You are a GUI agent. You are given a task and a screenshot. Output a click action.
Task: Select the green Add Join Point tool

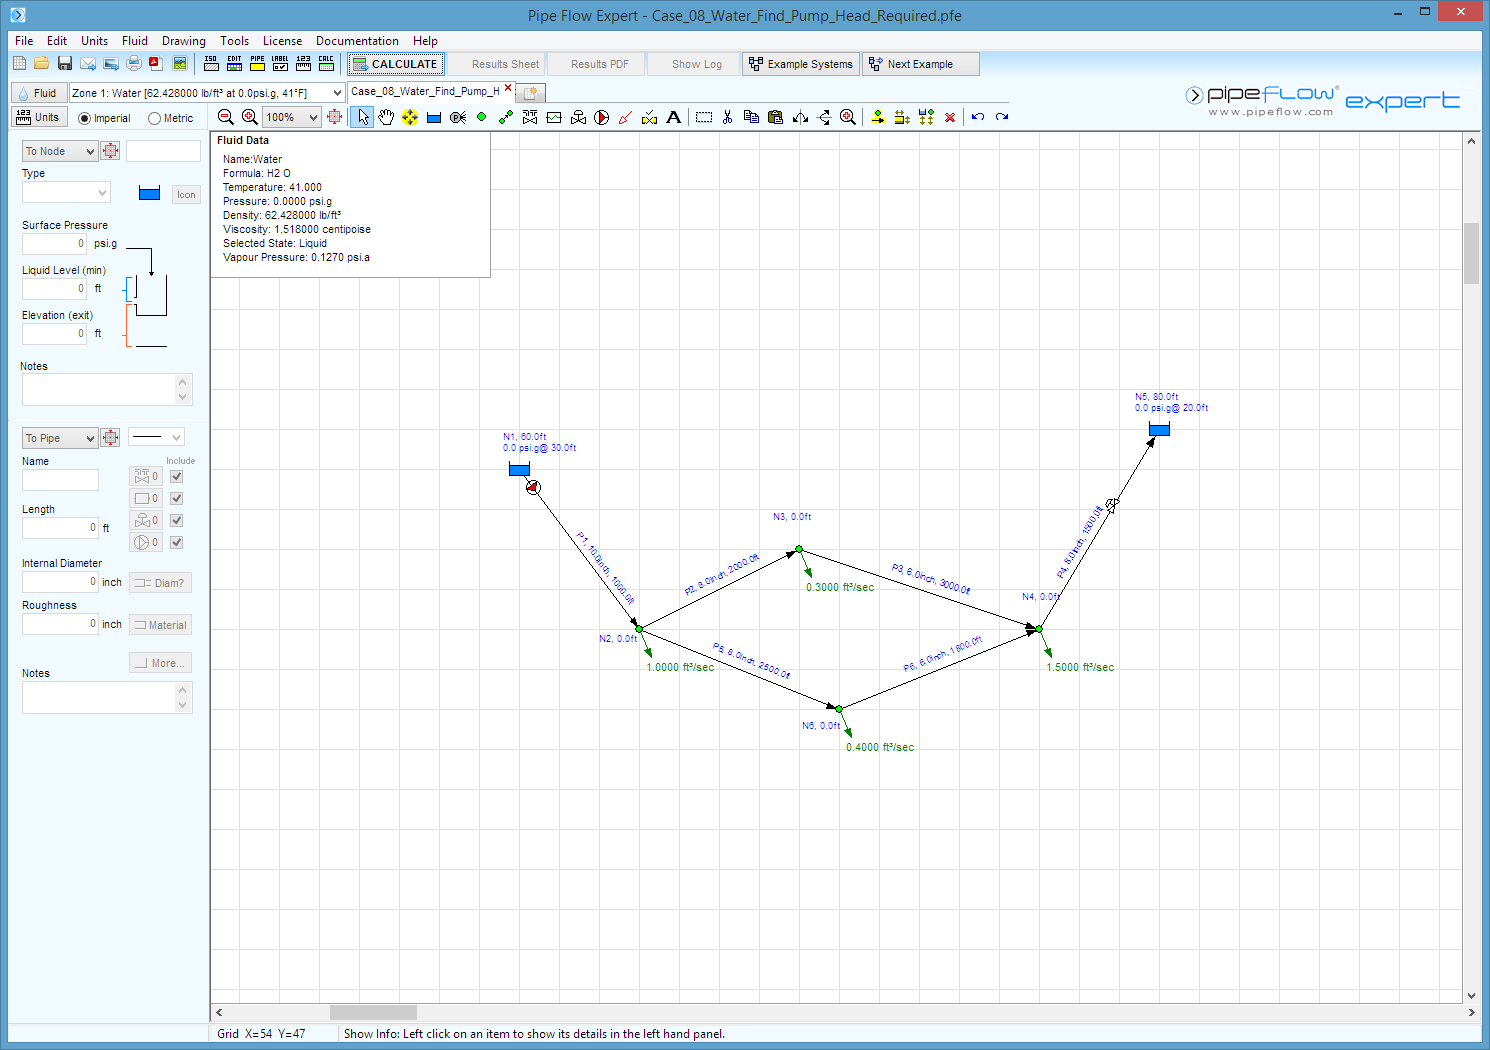tap(482, 117)
